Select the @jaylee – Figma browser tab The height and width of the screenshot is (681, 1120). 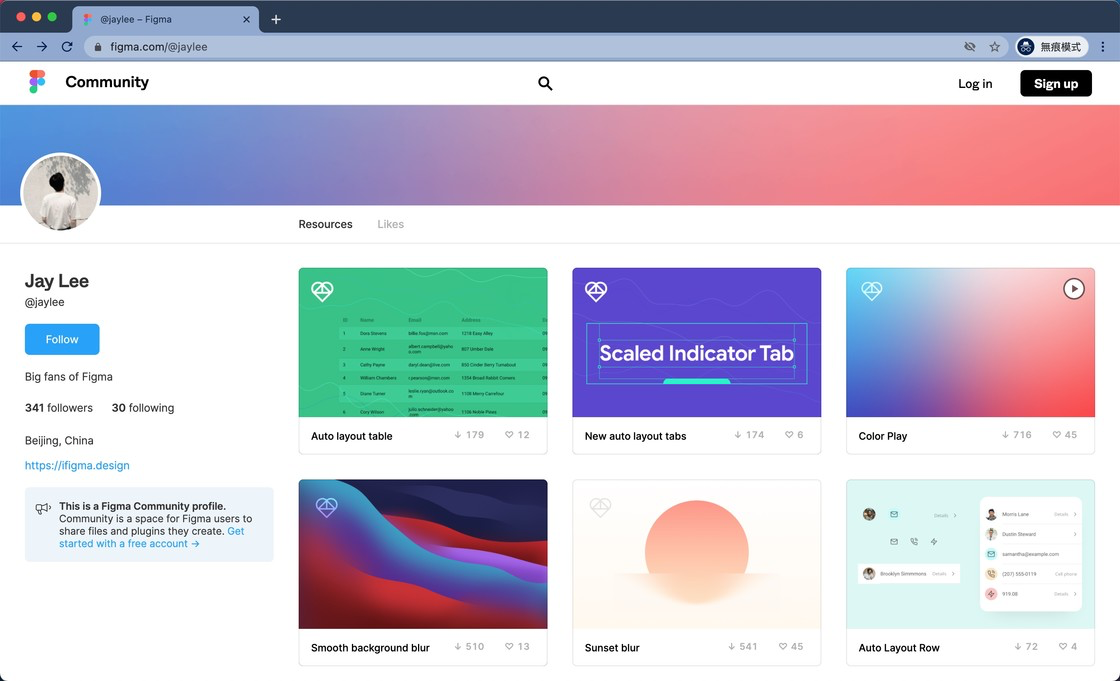[x=166, y=19]
